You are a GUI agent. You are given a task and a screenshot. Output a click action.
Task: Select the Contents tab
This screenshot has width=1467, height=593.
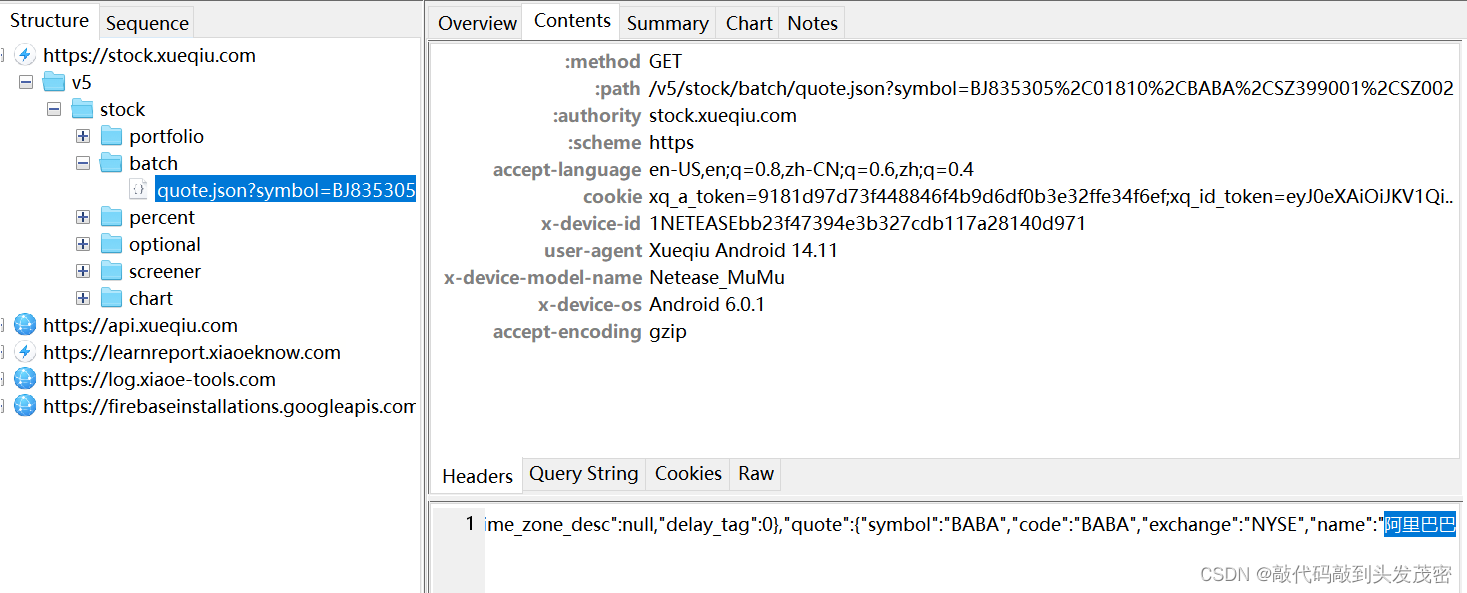tap(572, 21)
